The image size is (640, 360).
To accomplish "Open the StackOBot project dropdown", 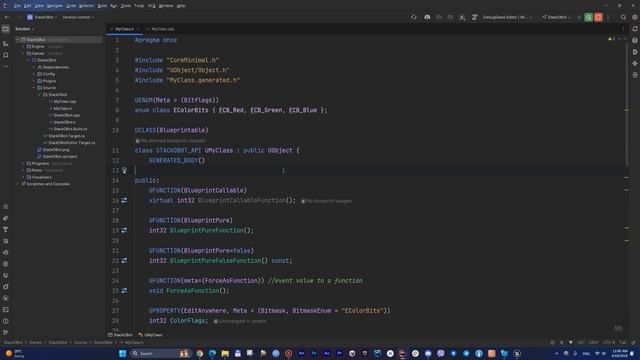I will [42, 17].
